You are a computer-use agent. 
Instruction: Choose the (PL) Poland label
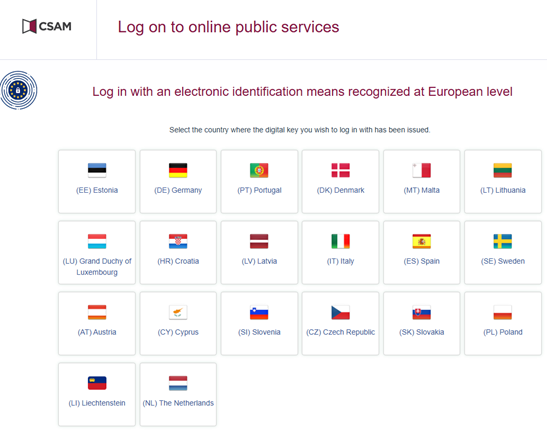point(503,332)
